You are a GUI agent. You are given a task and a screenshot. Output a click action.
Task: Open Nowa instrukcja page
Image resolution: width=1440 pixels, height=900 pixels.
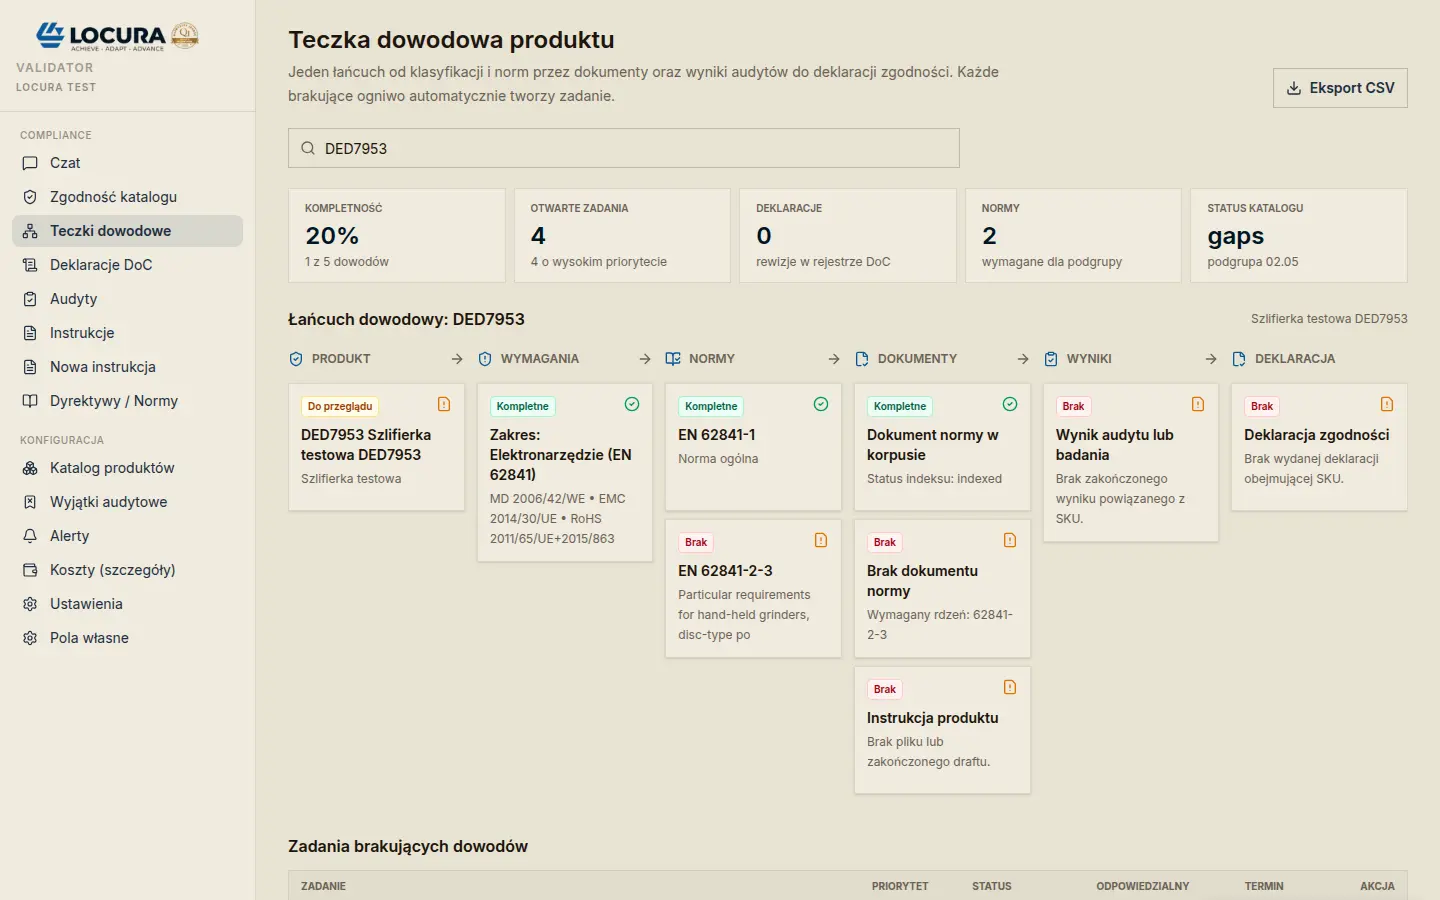127,367
